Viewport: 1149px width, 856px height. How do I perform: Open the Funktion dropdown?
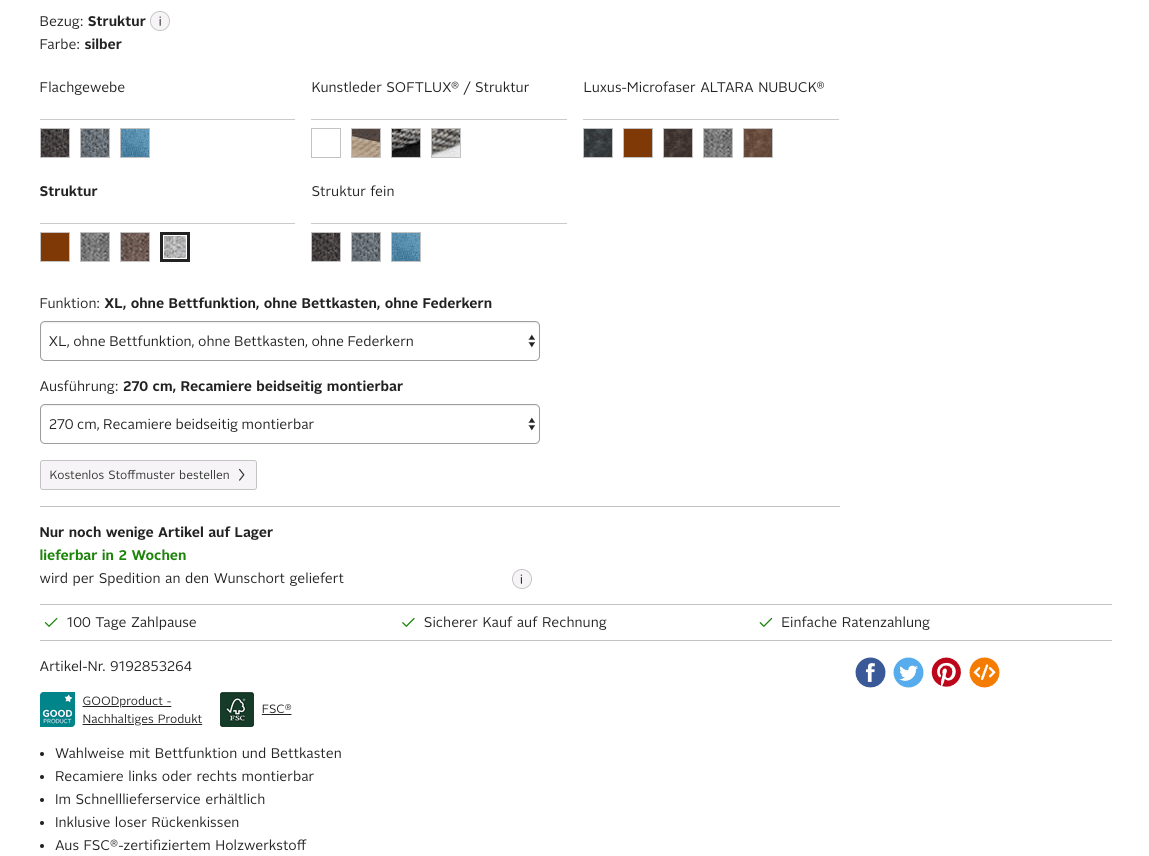290,341
